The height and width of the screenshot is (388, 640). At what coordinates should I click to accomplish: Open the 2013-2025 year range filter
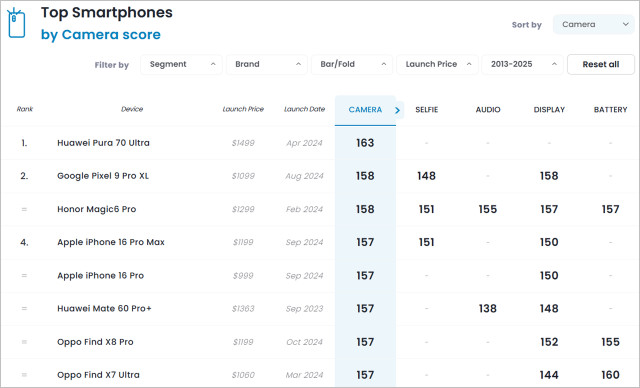(x=522, y=64)
